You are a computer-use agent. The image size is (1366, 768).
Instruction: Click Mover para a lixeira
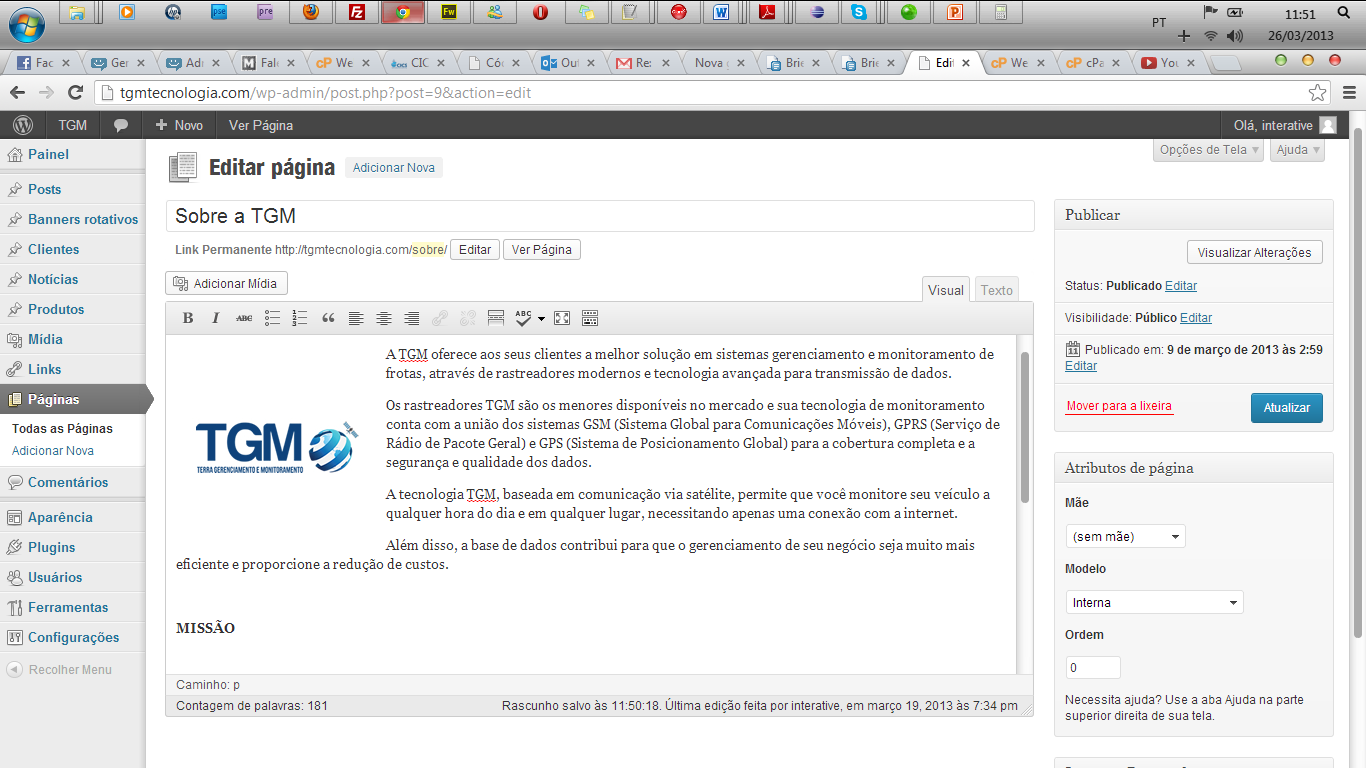1119,406
